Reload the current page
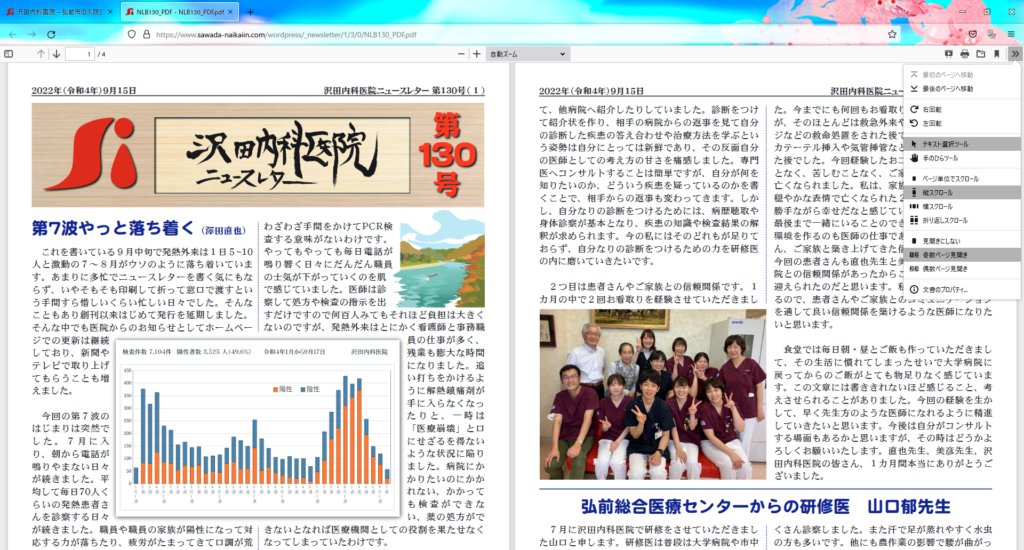The width and height of the screenshot is (1024, 550). pyautogui.click(x=51, y=34)
